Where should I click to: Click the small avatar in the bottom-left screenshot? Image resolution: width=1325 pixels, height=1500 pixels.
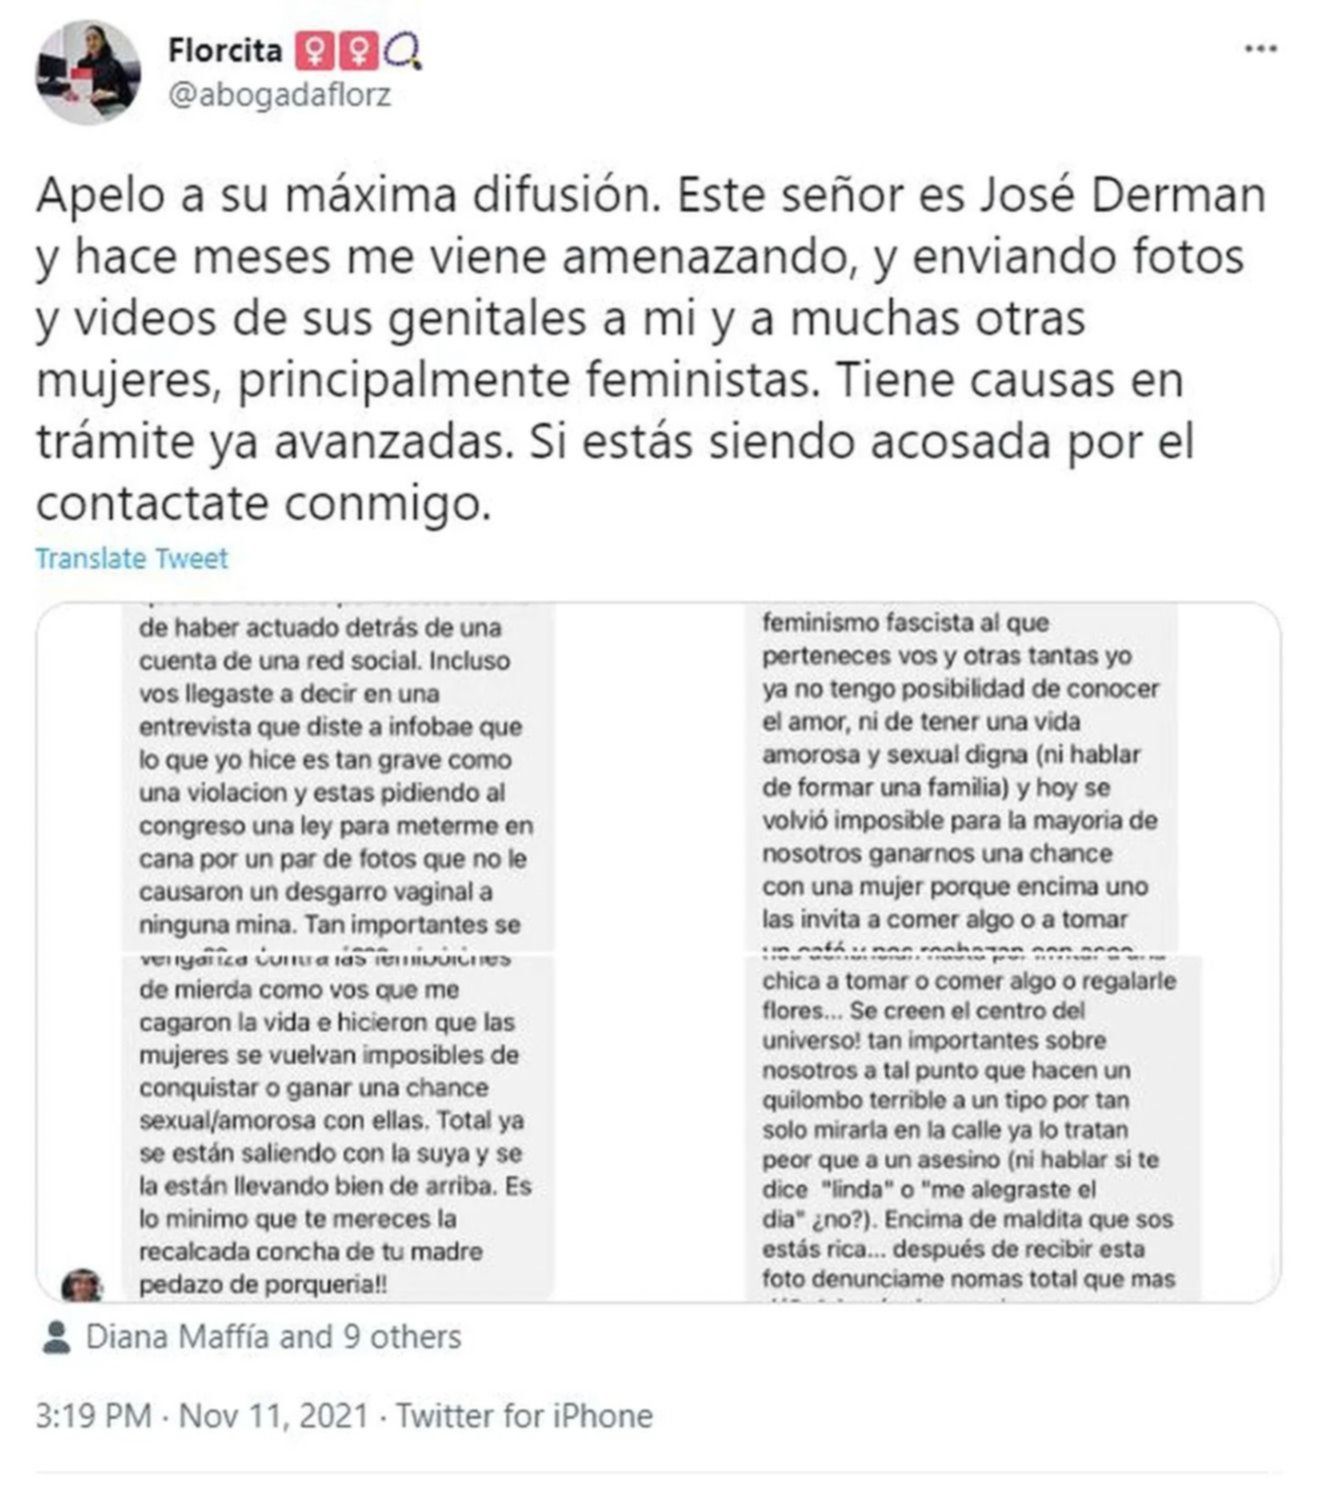pos(82,1285)
